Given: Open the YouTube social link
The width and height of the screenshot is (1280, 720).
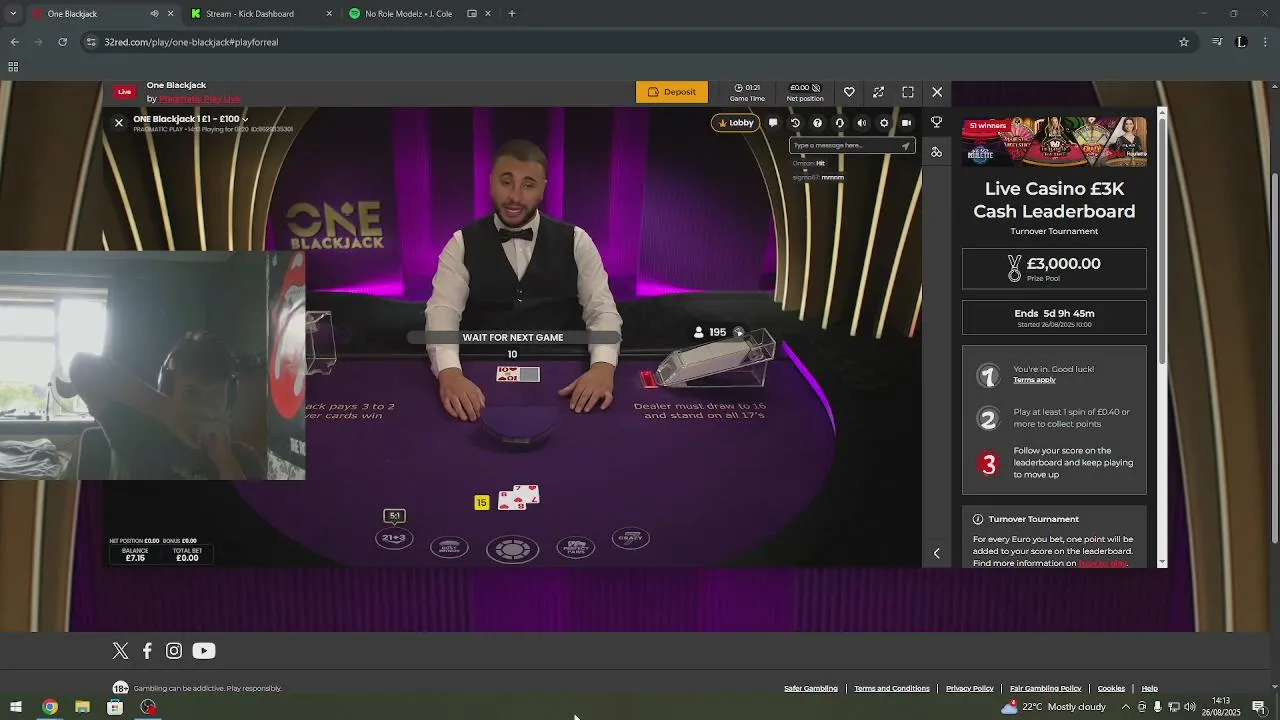Looking at the screenshot, I should (x=204, y=651).
